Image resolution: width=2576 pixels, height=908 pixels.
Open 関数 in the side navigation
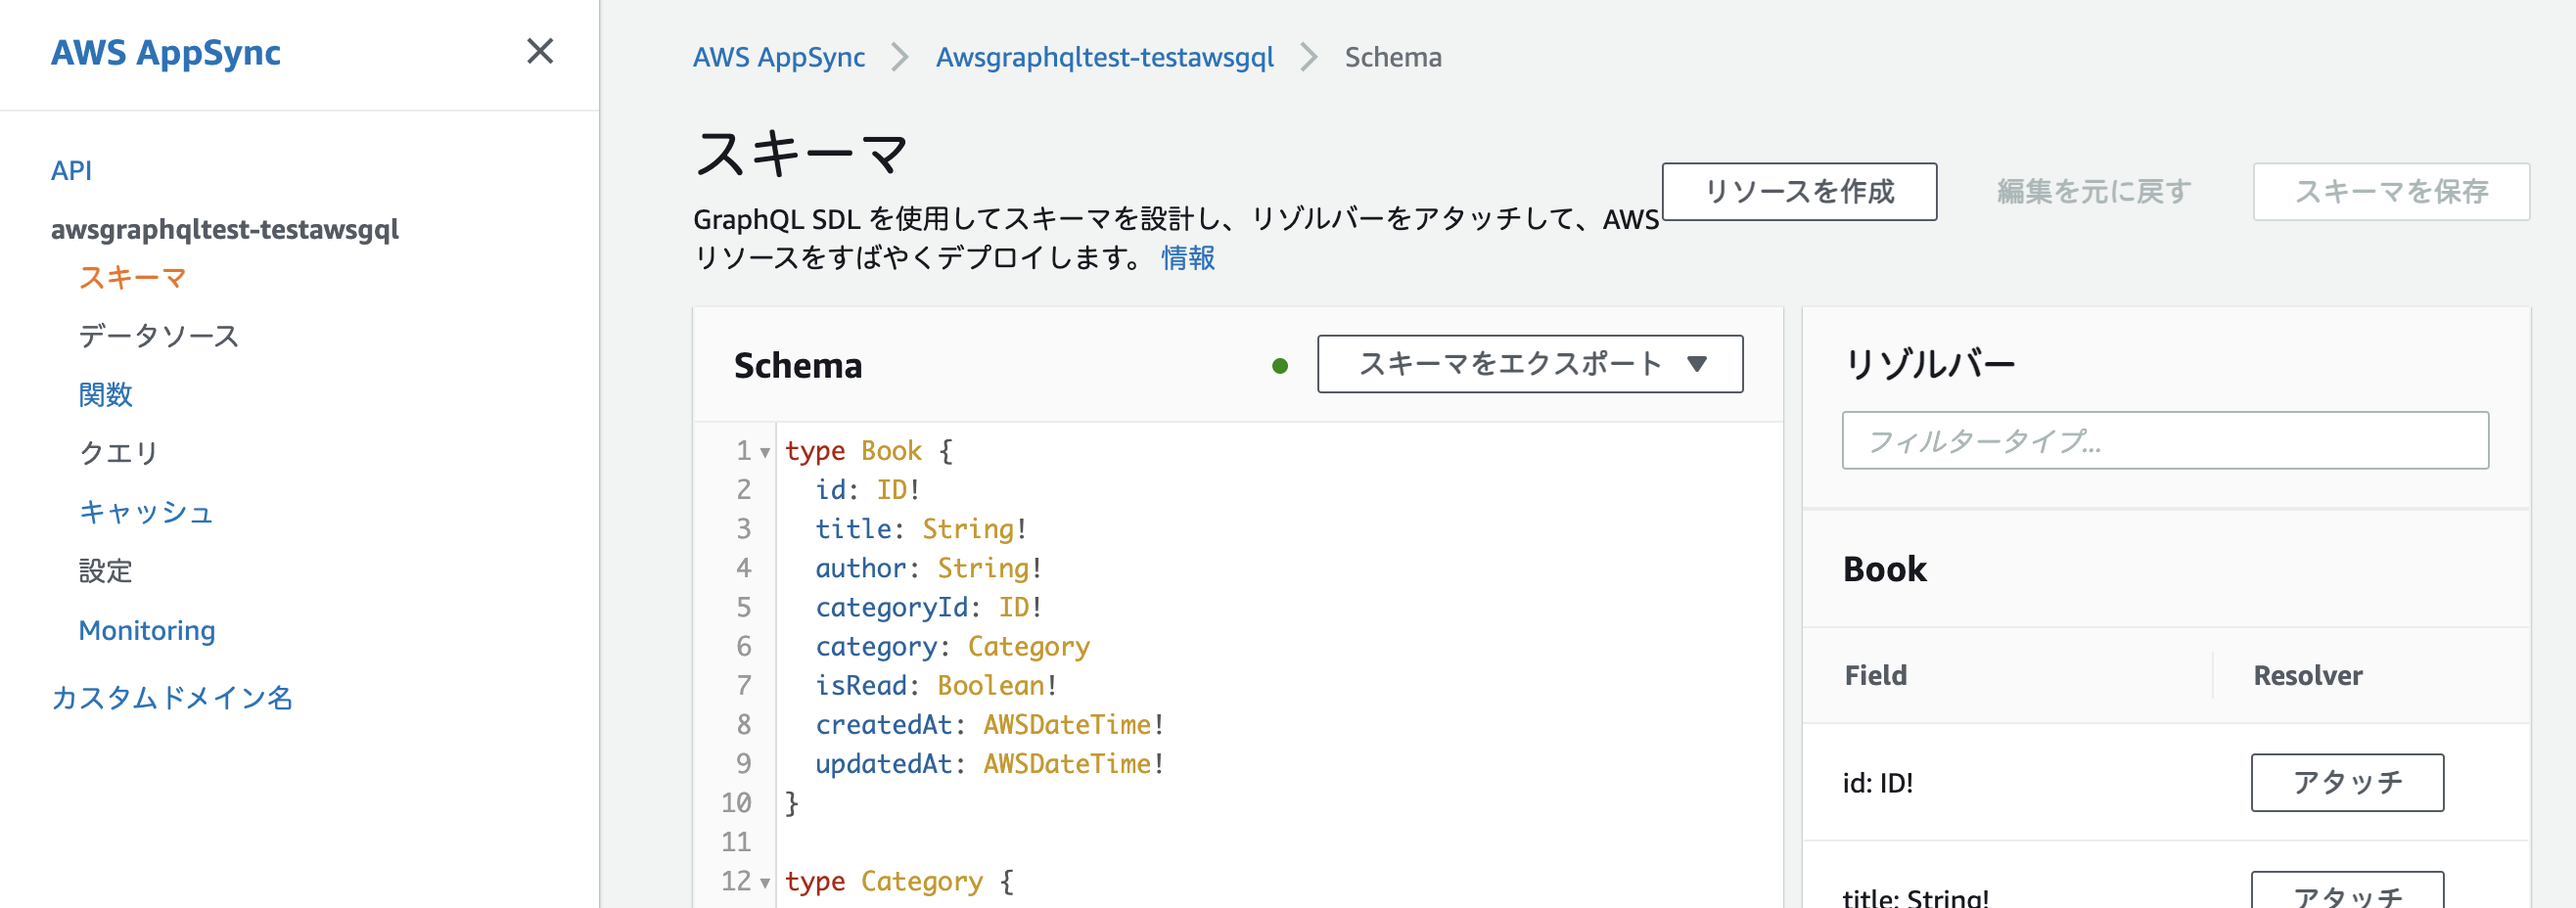(x=106, y=394)
